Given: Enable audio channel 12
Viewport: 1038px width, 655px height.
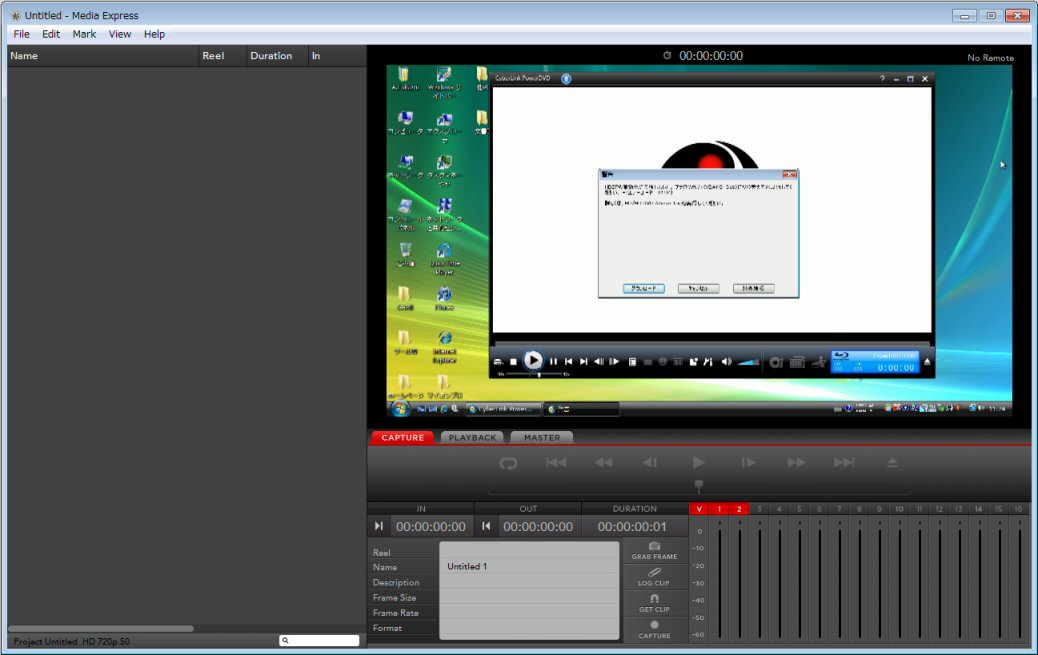Looking at the screenshot, I should [x=939, y=509].
